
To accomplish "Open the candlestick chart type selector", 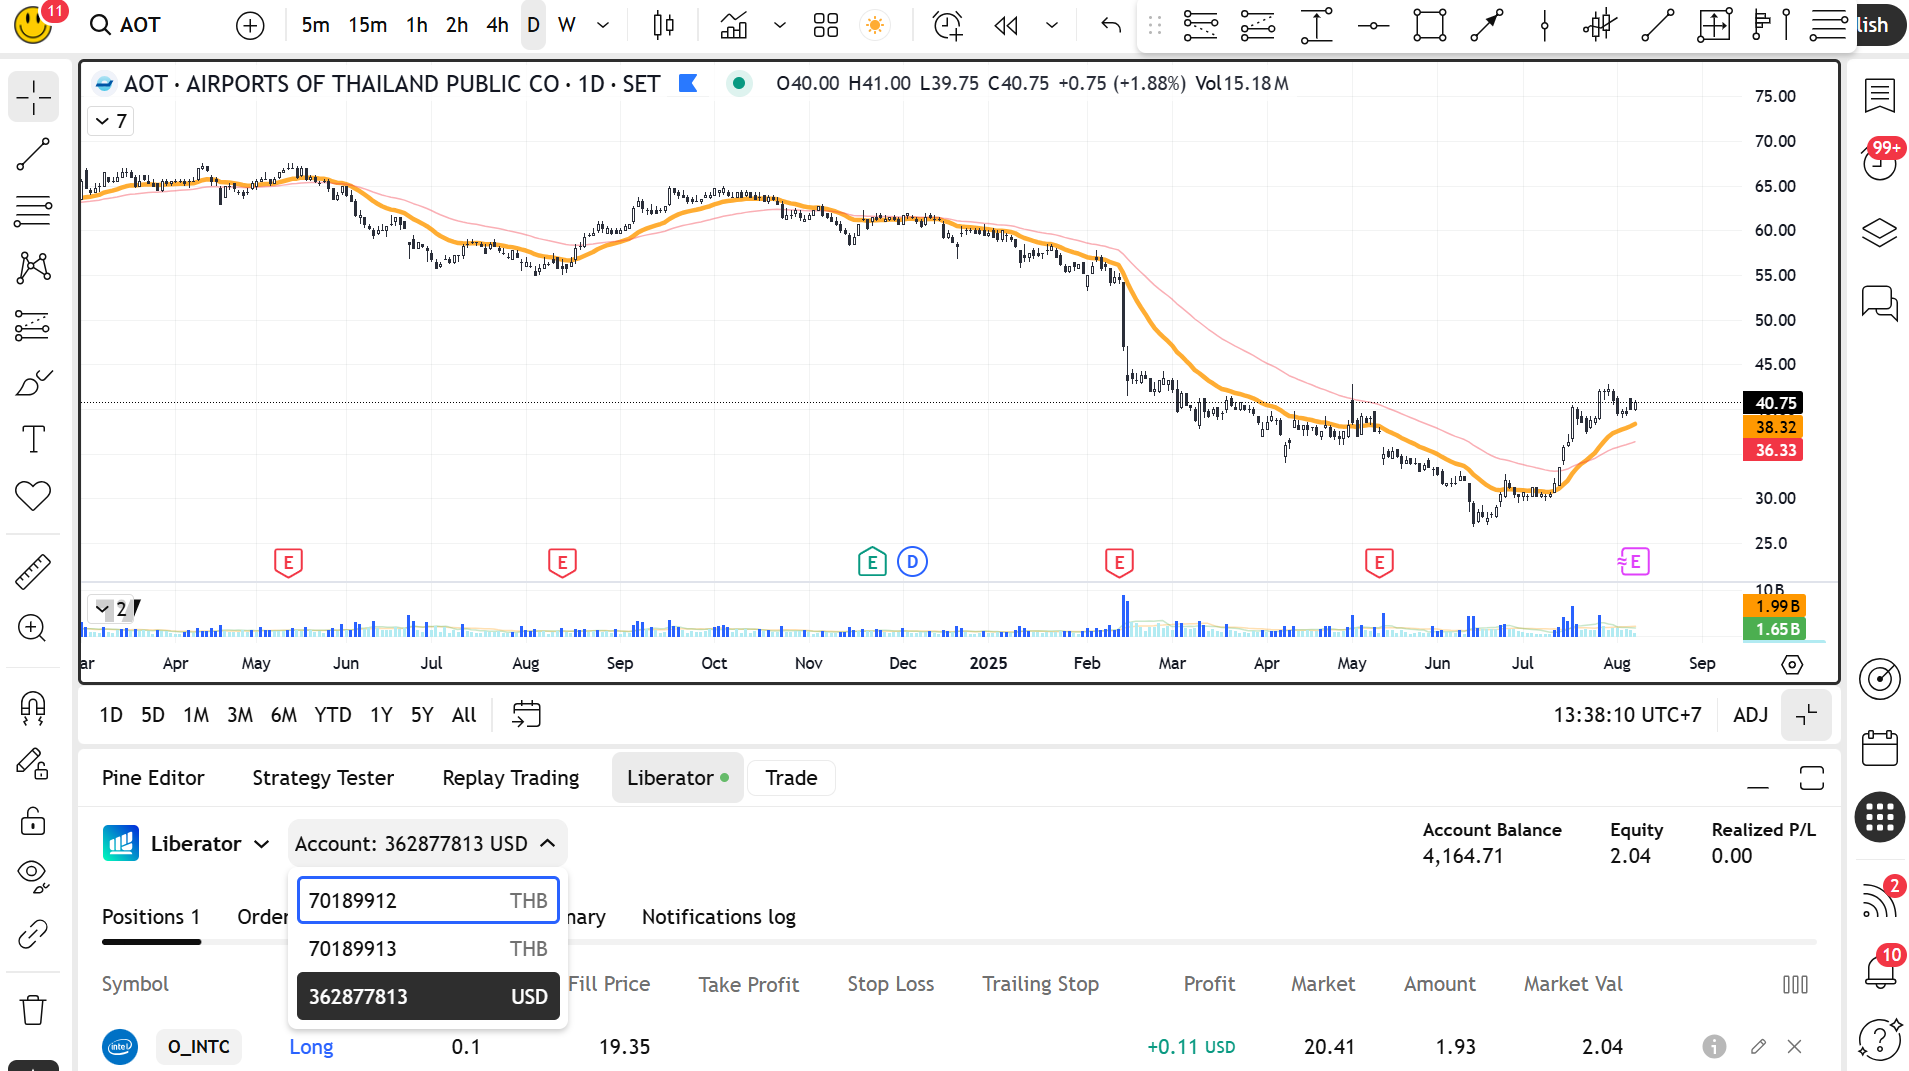I will coord(663,25).
